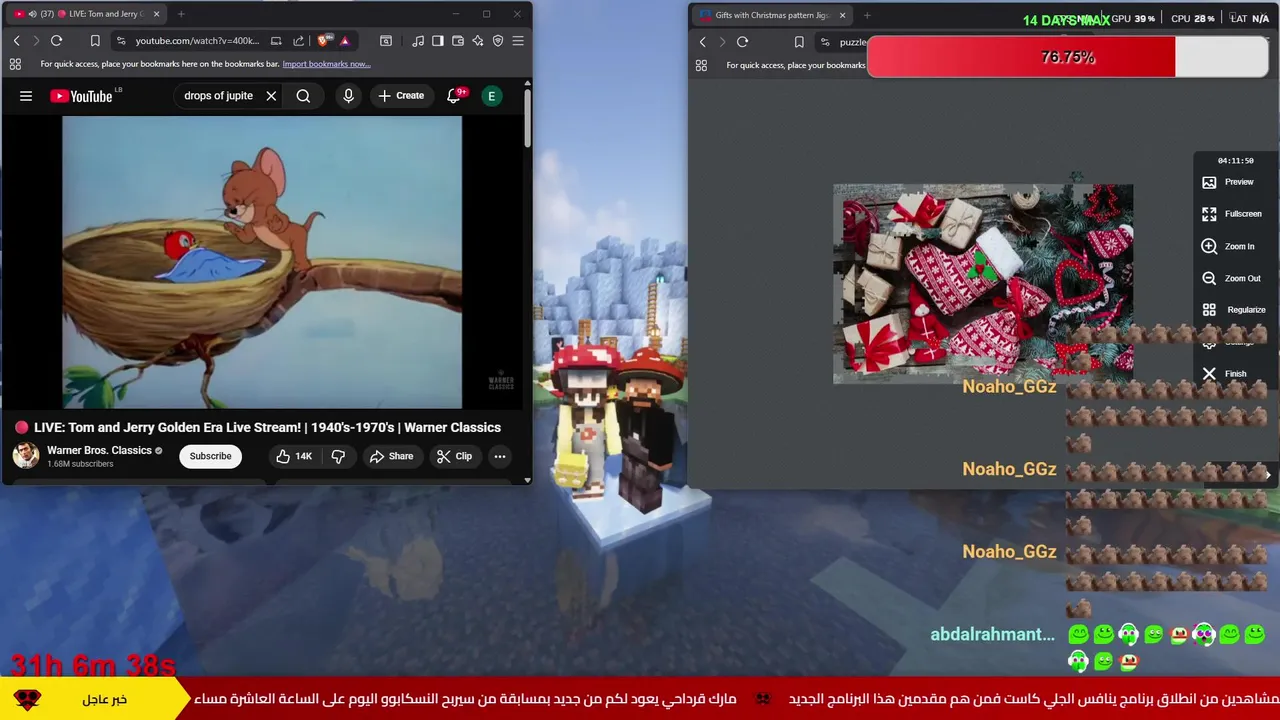This screenshot has width=1280, height=720.
Task: Switch puzzle to Fullscreen
Action: pos(1232,214)
